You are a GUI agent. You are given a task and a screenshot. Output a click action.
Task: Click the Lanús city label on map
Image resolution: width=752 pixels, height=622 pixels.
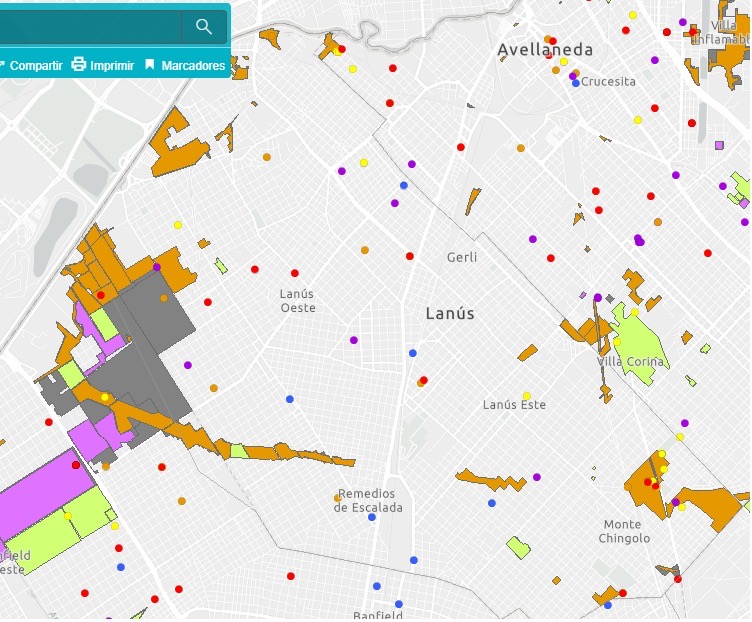point(450,313)
